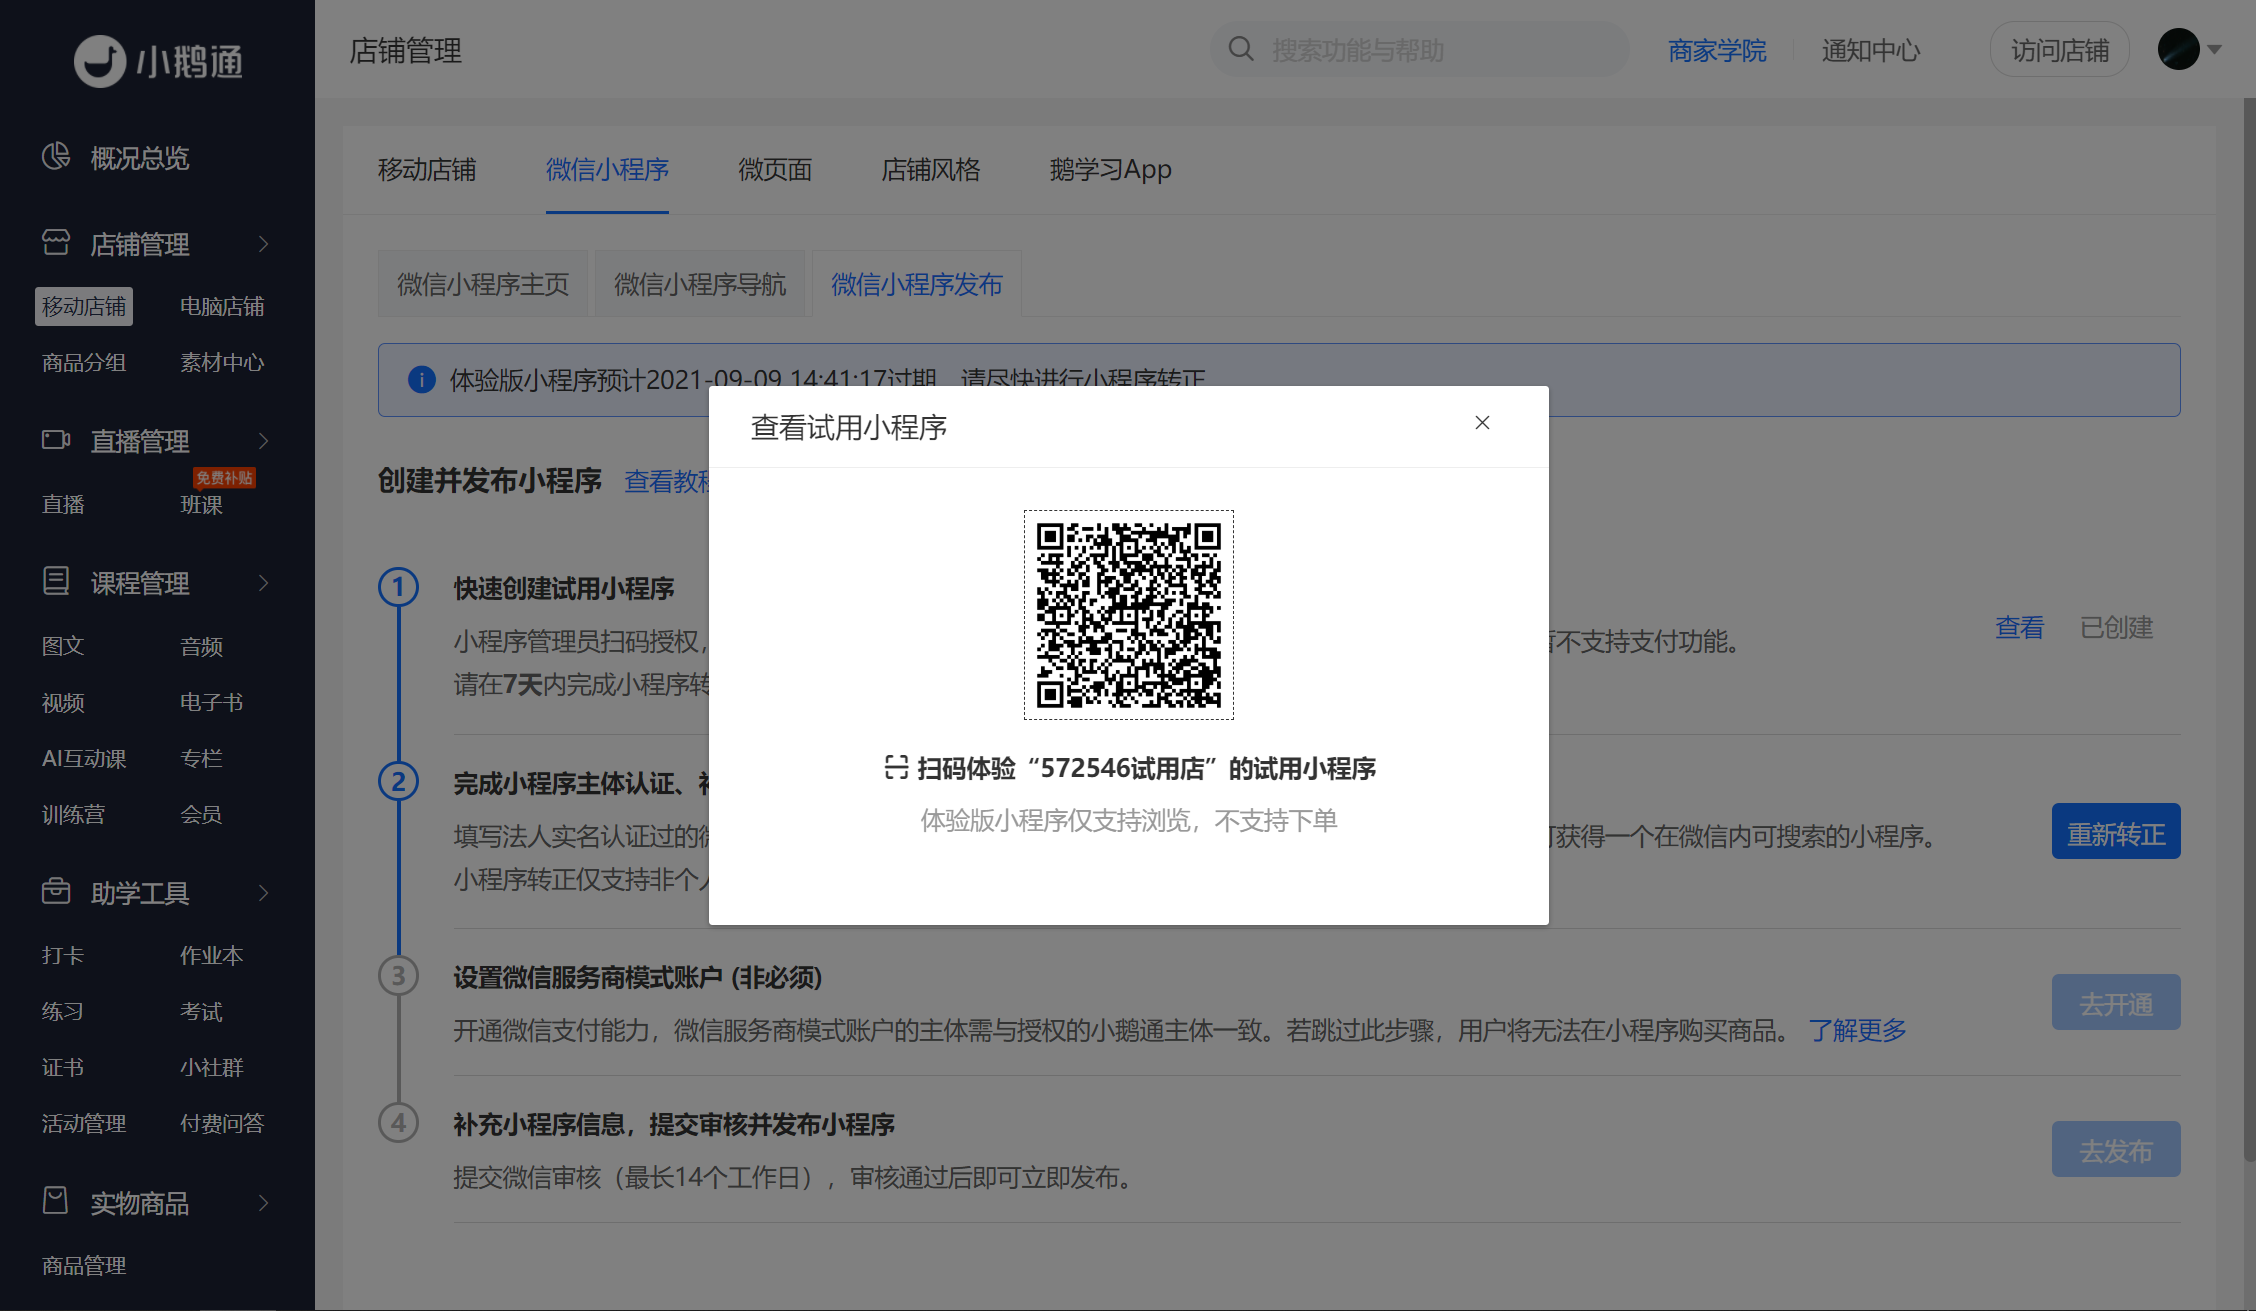Expand the 实物商品 sidebar chevron

(264, 1203)
